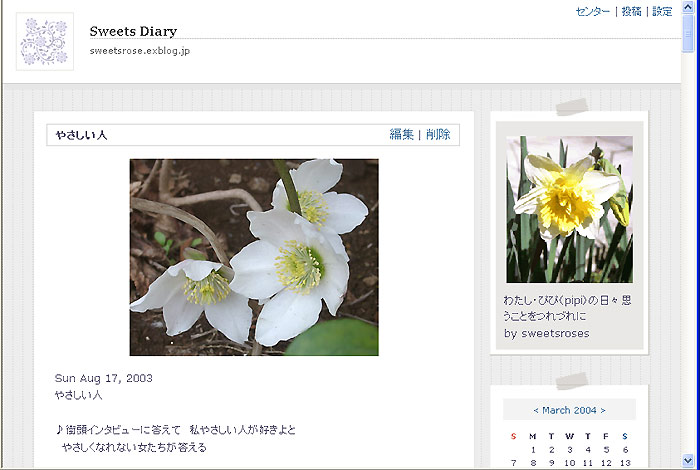The width and height of the screenshot is (700, 470).
Task: Open the Sweets Diary blog title
Action: (133, 31)
